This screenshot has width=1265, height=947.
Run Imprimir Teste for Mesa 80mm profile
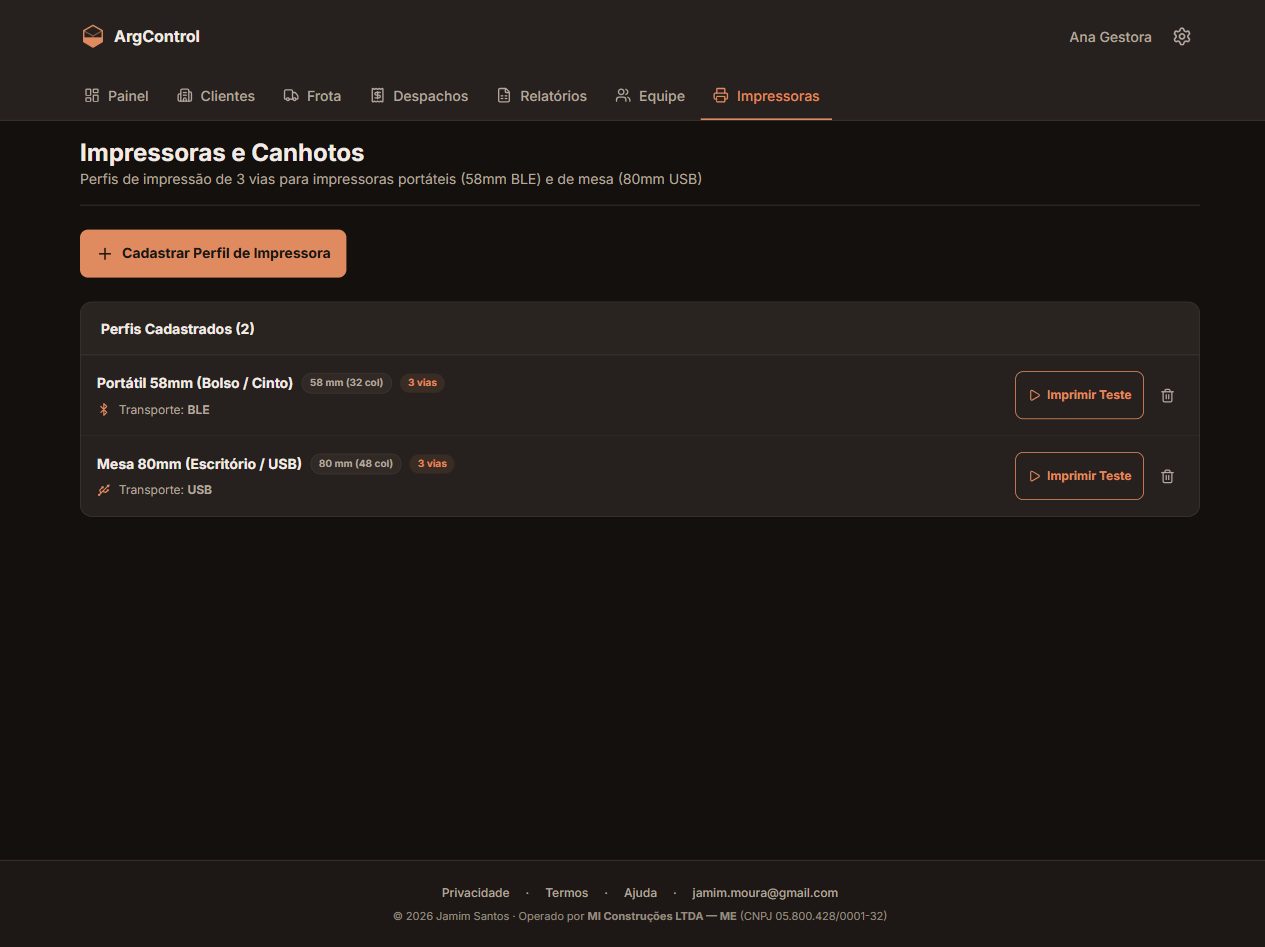pyautogui.click(x=1079, y=476)
